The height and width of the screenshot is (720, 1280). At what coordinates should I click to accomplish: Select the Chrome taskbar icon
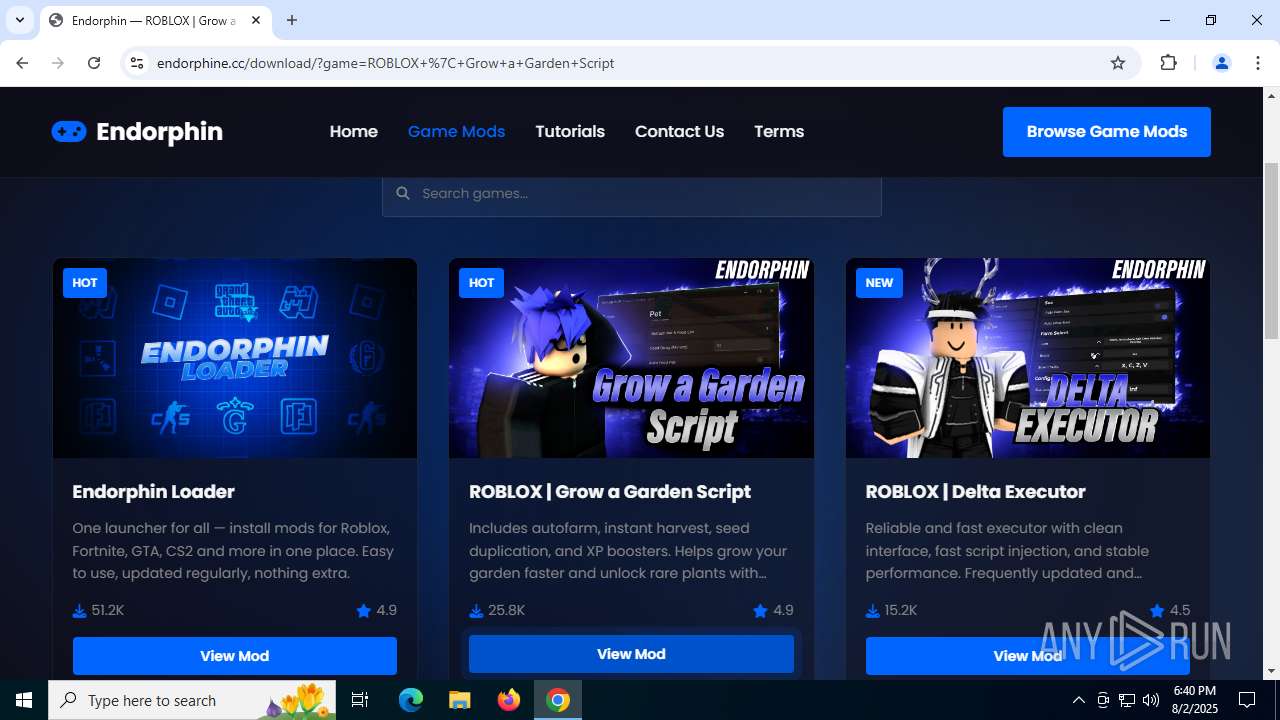pos(558,700)
